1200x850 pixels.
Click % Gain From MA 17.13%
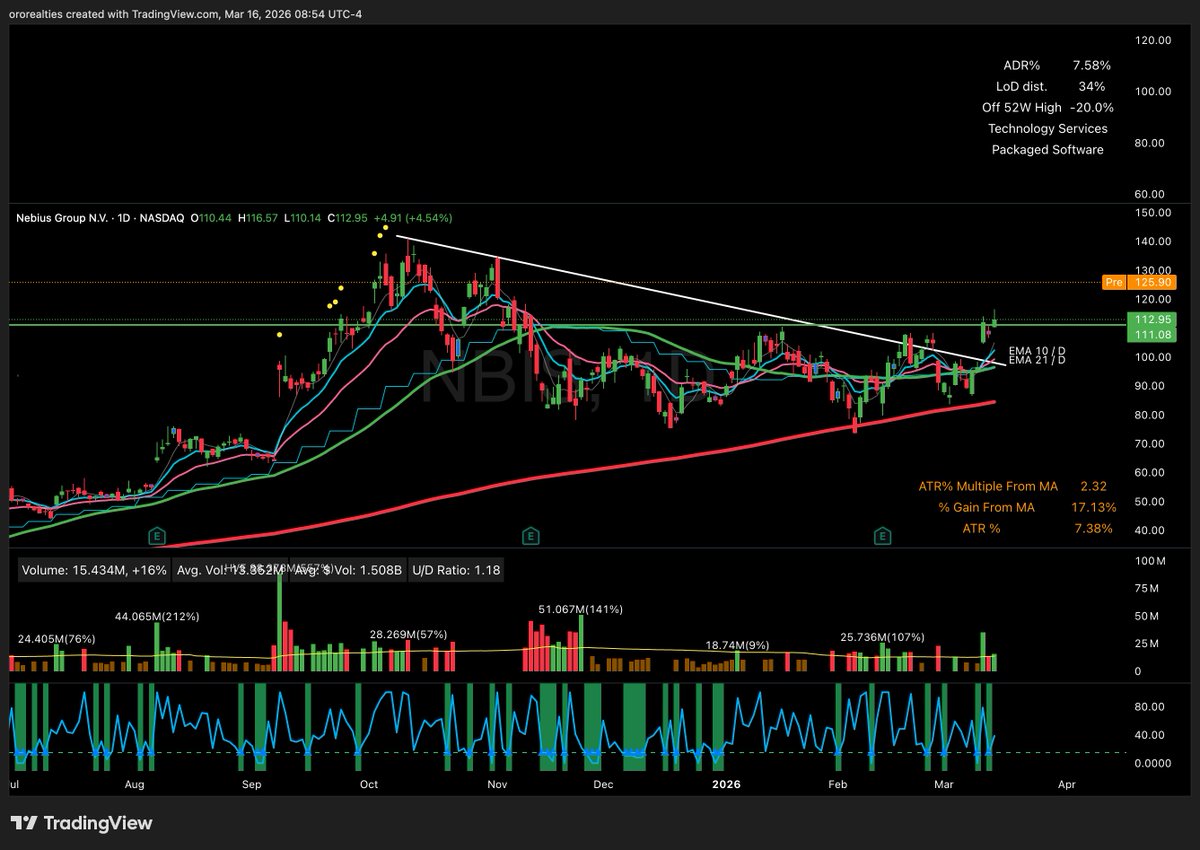[x=1027, y=507]
